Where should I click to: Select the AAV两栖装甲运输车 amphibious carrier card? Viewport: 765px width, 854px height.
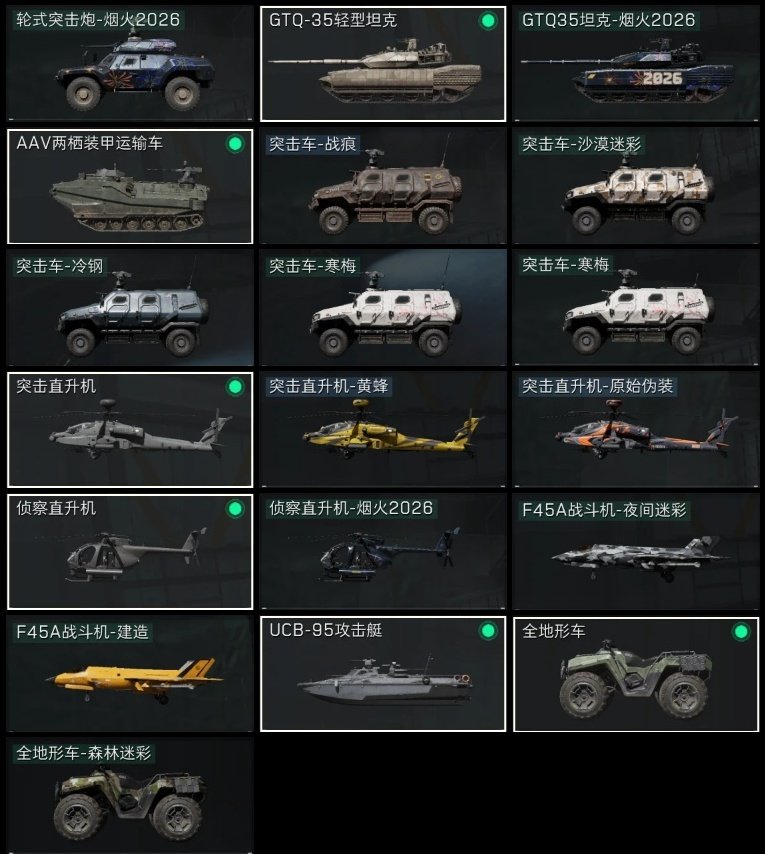tap(130, 186)
